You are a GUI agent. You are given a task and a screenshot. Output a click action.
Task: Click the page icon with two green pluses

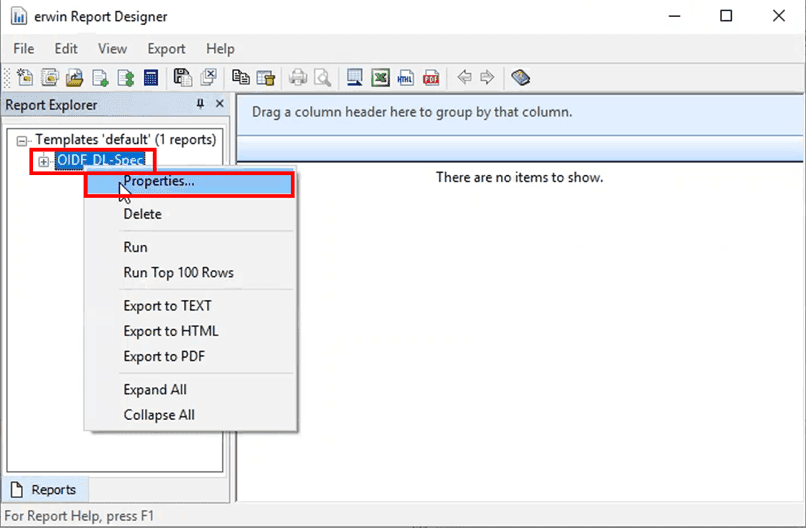[125, 78]
